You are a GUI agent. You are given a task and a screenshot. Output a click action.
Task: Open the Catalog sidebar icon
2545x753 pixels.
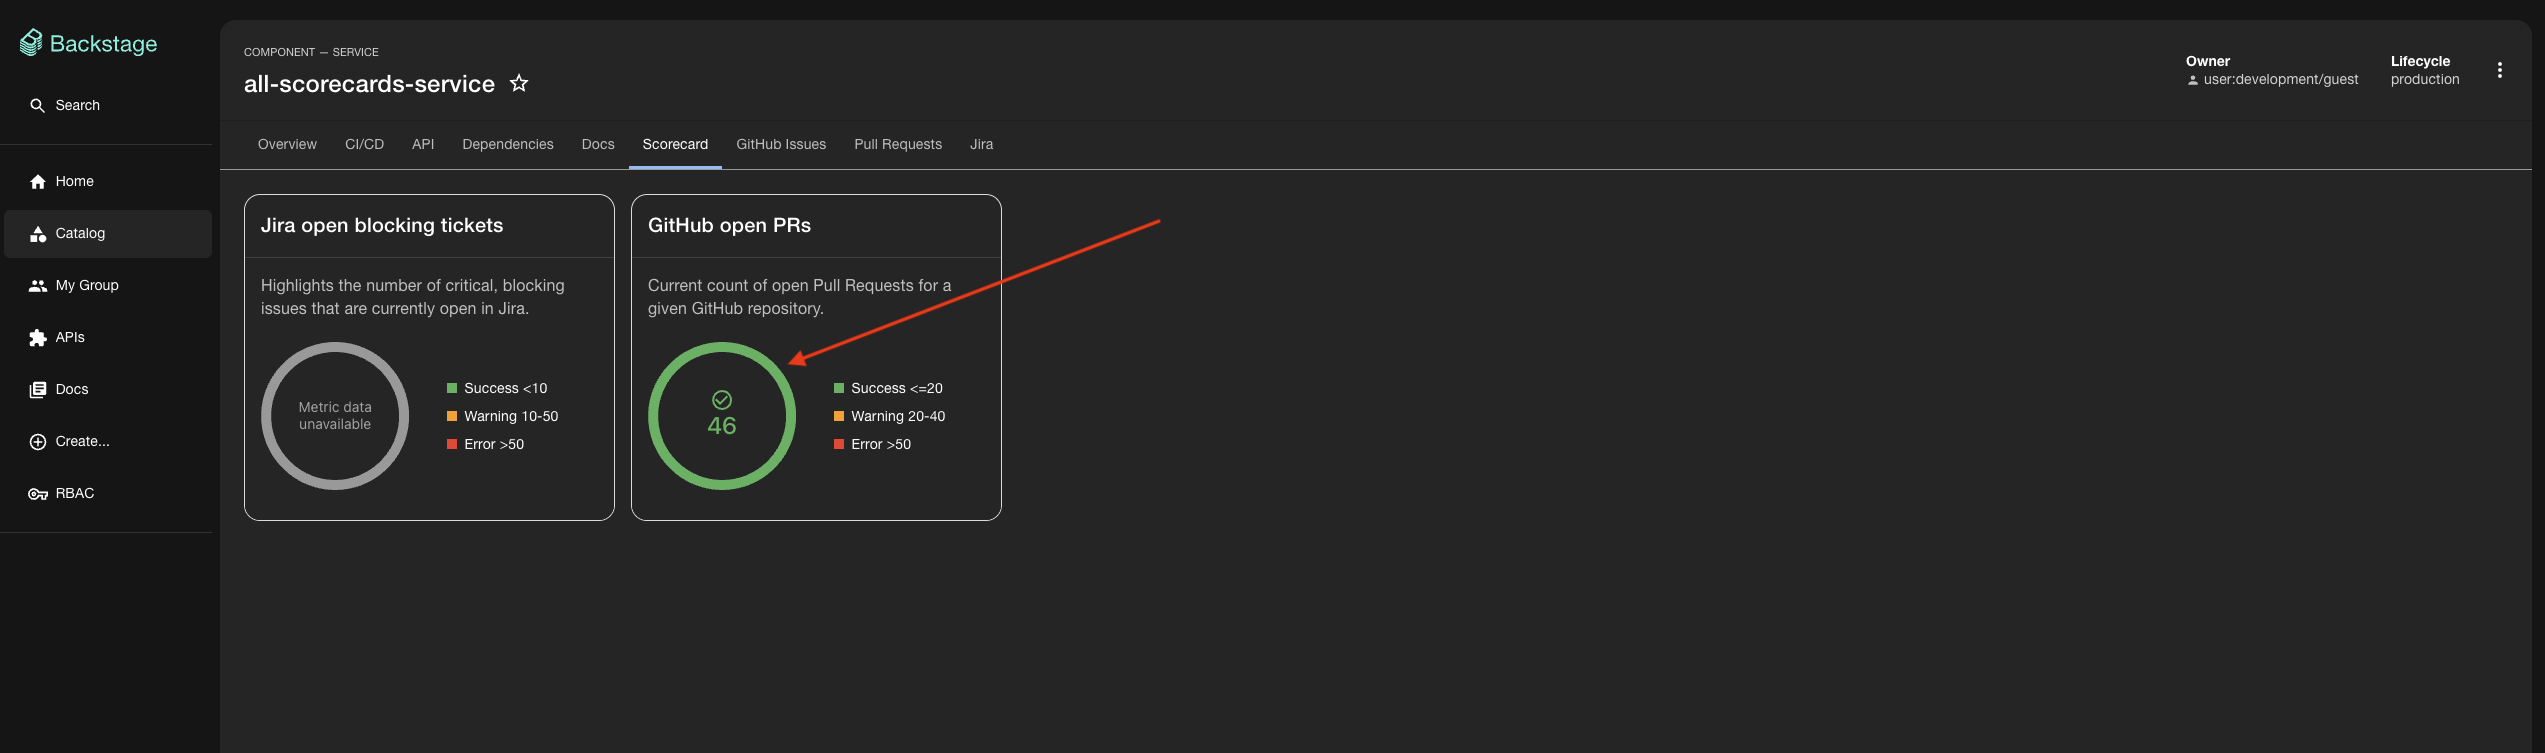tap(38, 233)
